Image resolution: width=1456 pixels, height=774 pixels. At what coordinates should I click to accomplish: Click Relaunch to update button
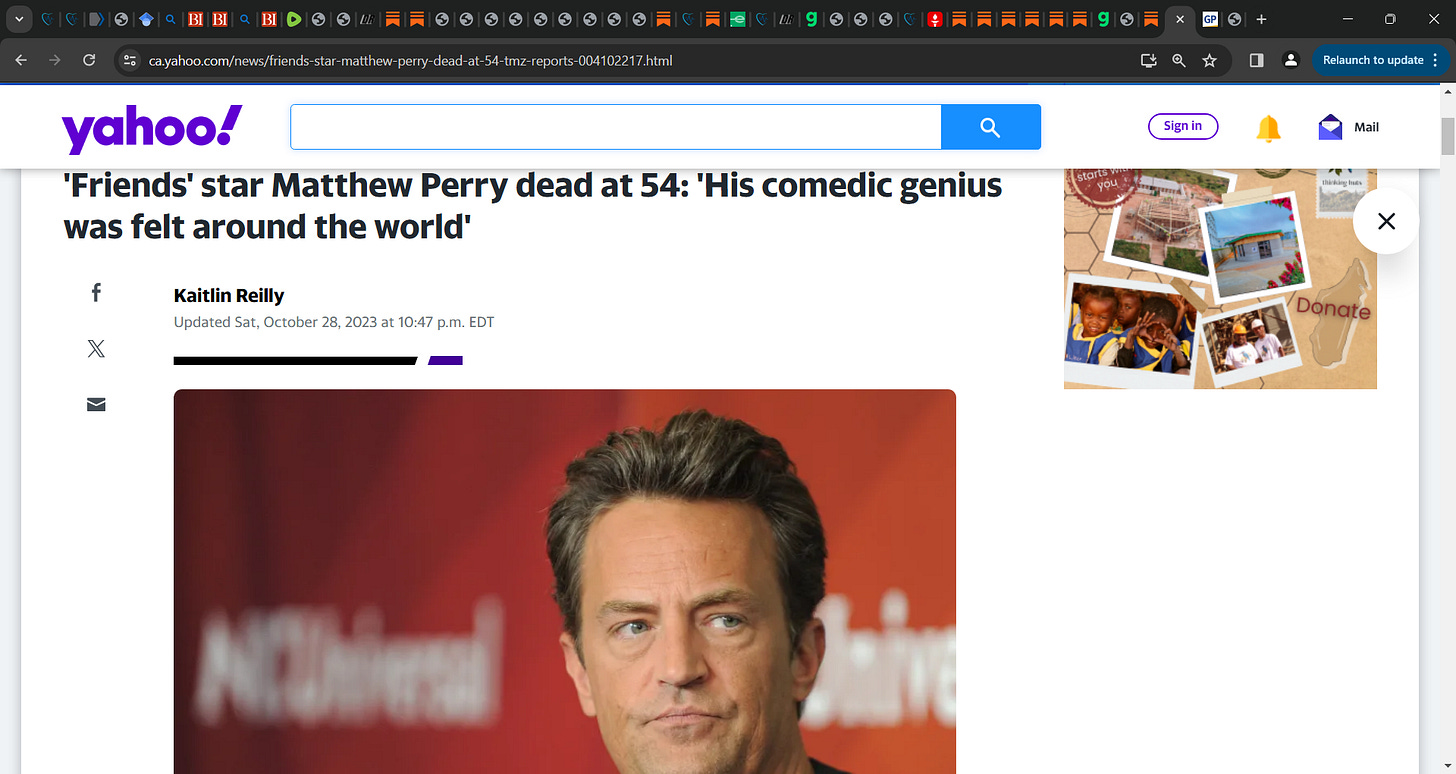point(1372,60)
